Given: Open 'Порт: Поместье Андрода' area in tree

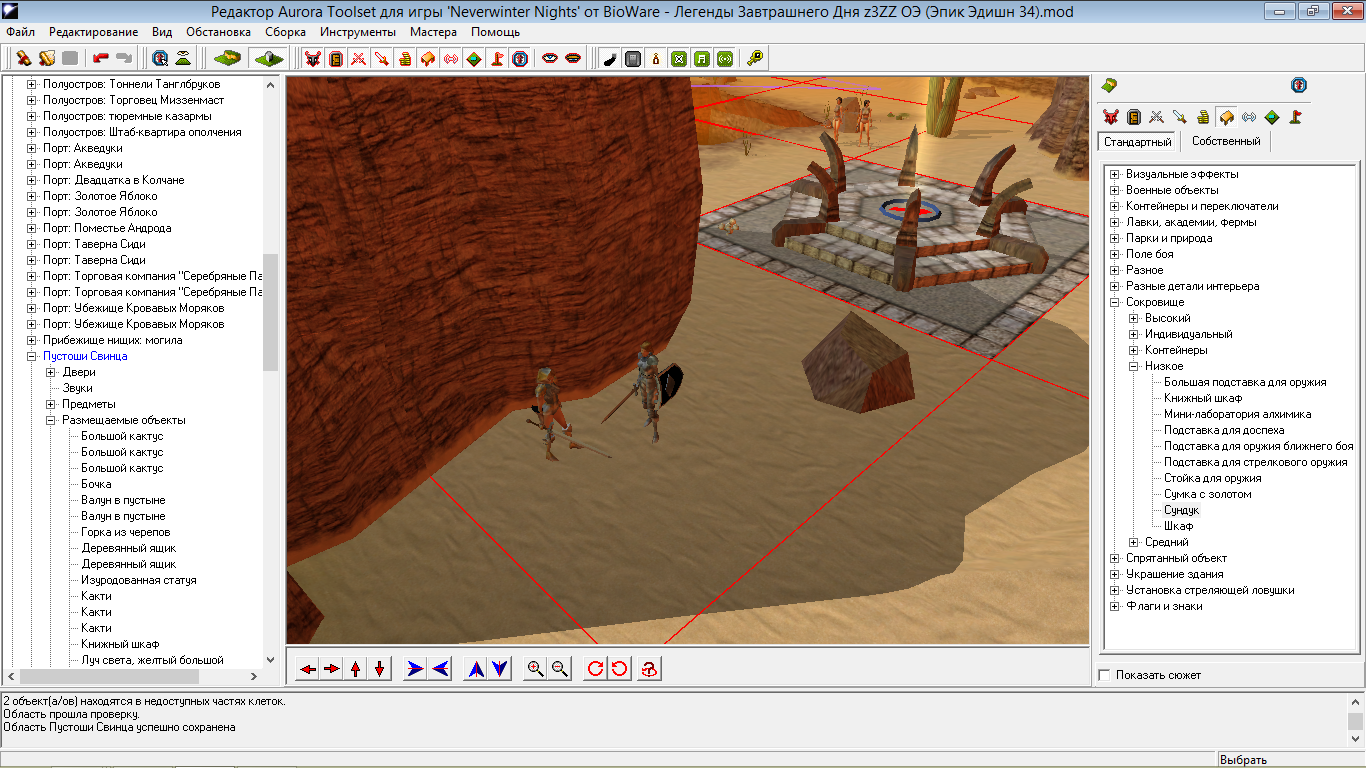Looking at the screenshot, I should (x=107, y=228).
